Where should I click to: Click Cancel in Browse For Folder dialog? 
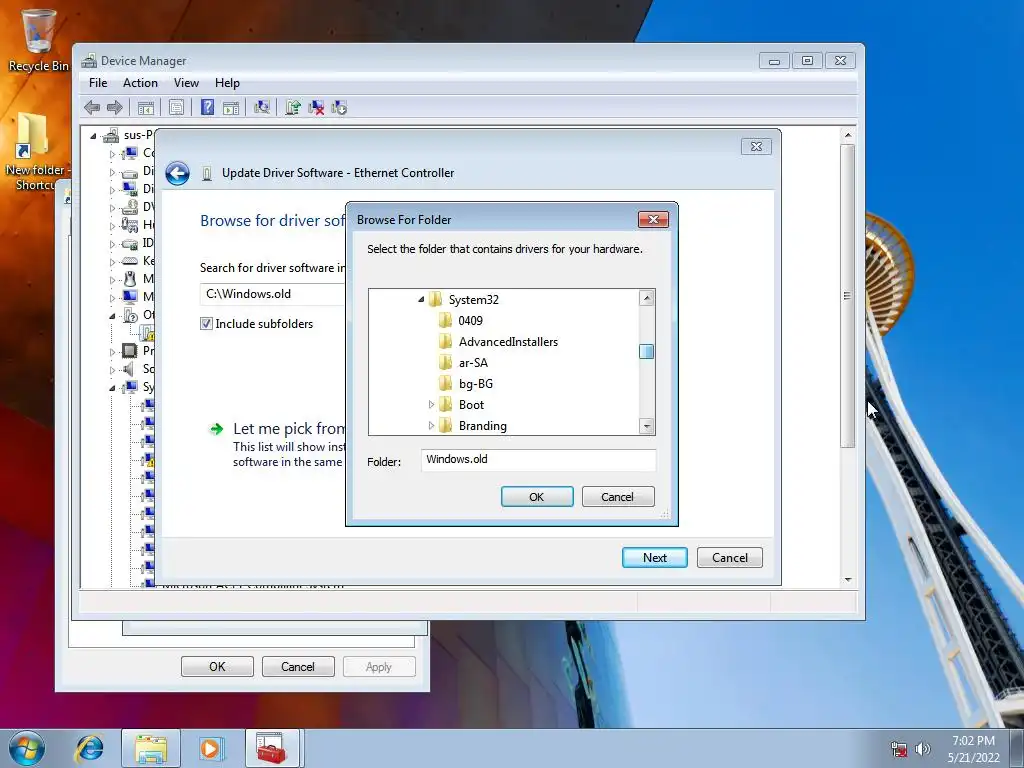618,497
